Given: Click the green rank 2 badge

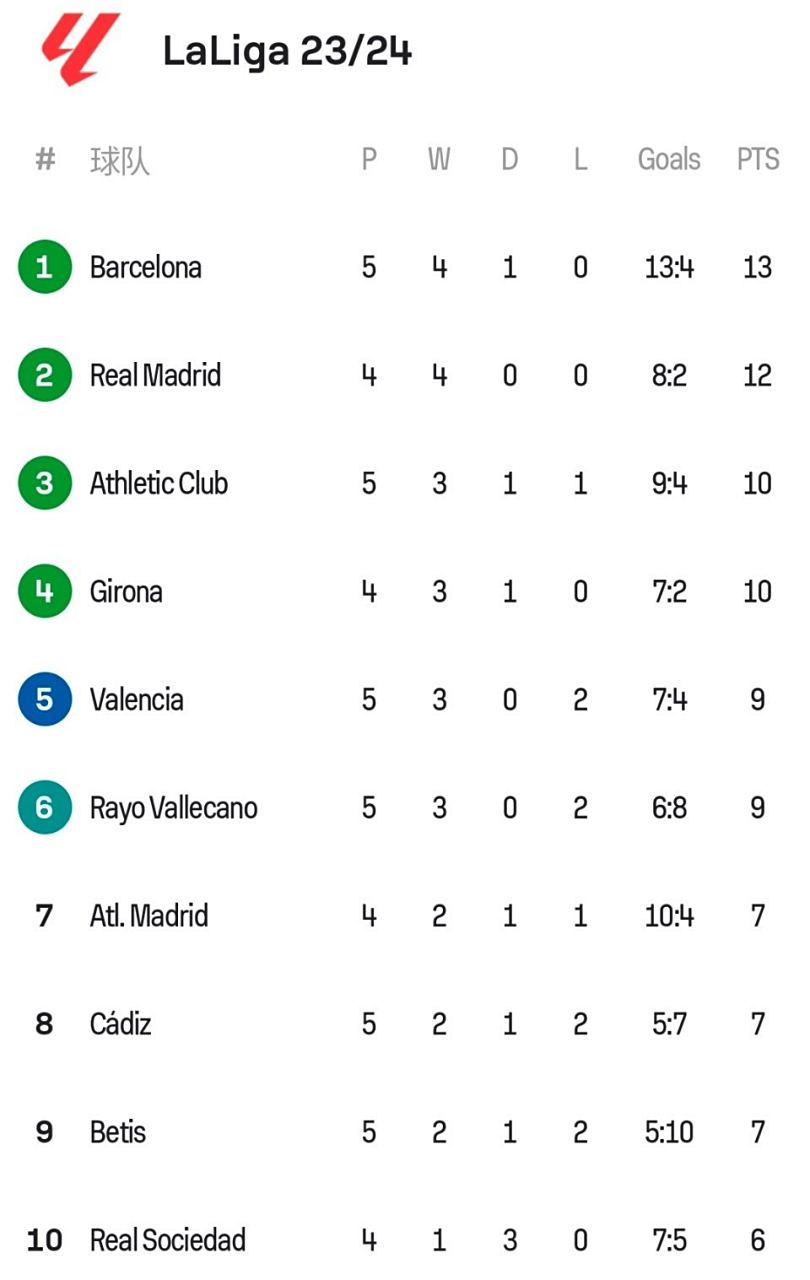Looking at the screenshot, I should pyautogui.click(x=45, y=375).
